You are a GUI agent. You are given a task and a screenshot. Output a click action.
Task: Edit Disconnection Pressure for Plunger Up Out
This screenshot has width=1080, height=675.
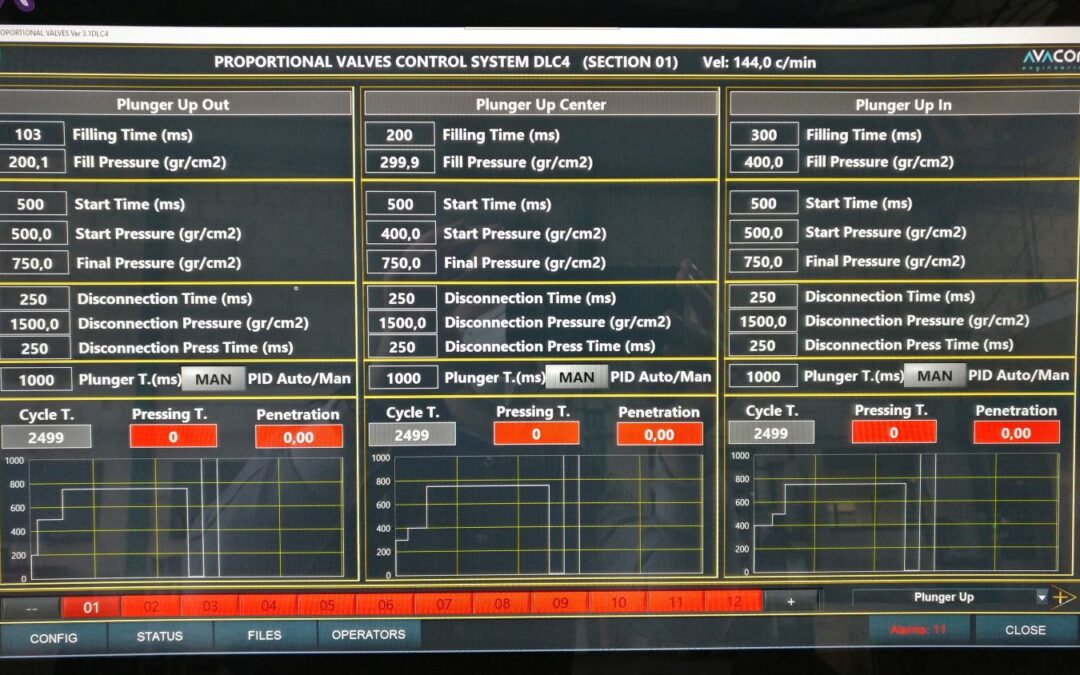(34, 324)
